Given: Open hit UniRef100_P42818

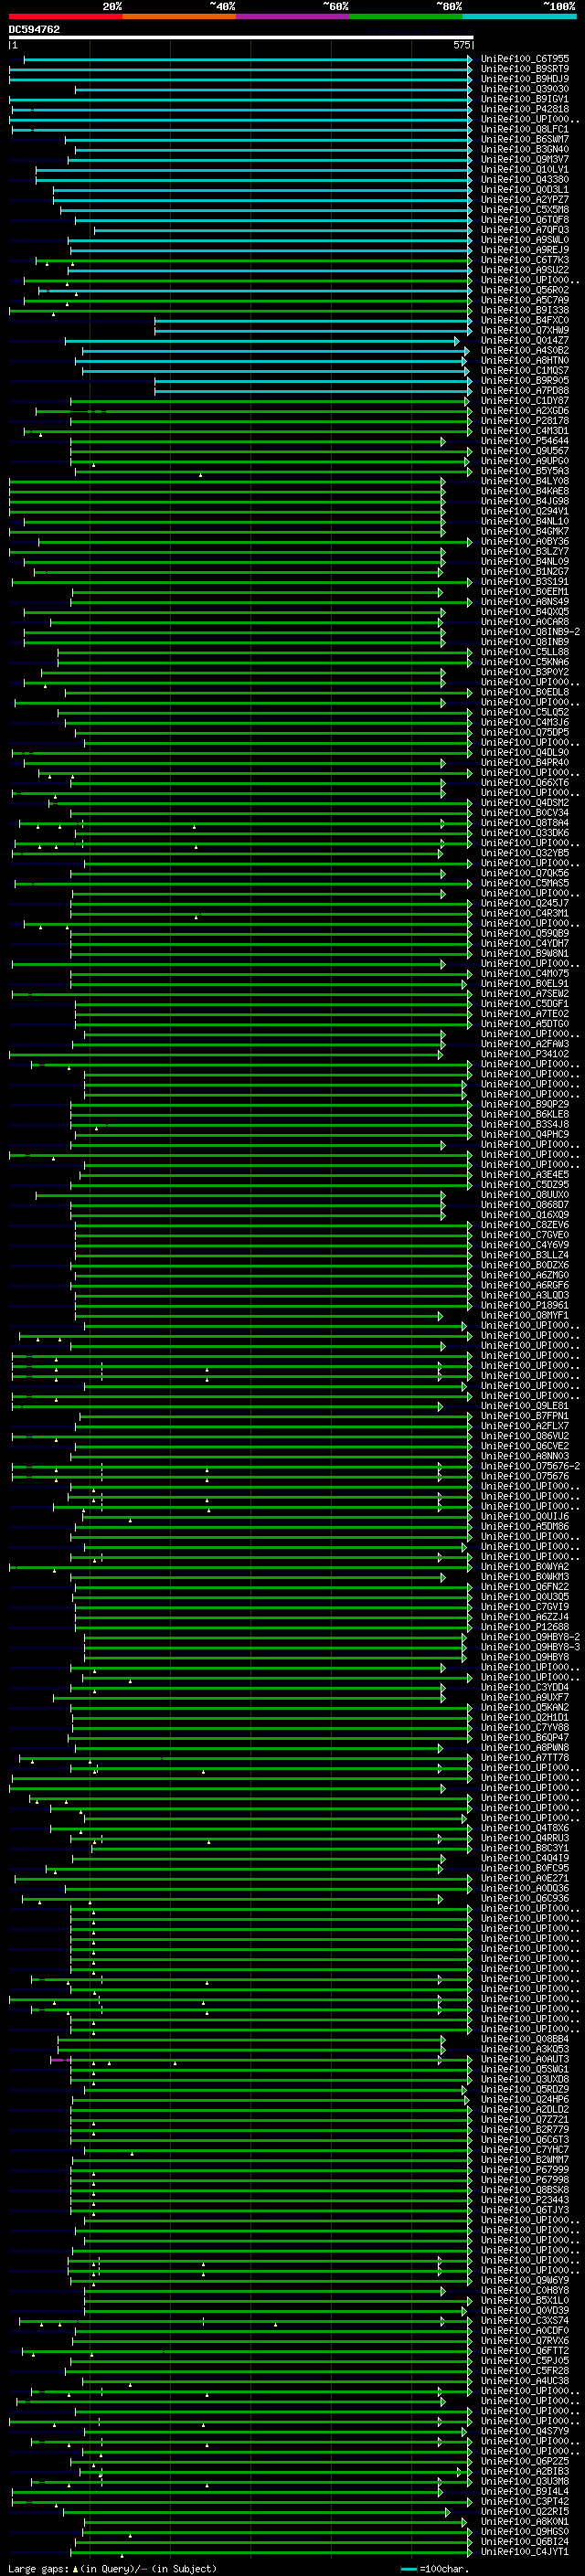Looking at the screenshot, I should coord(524,109).
